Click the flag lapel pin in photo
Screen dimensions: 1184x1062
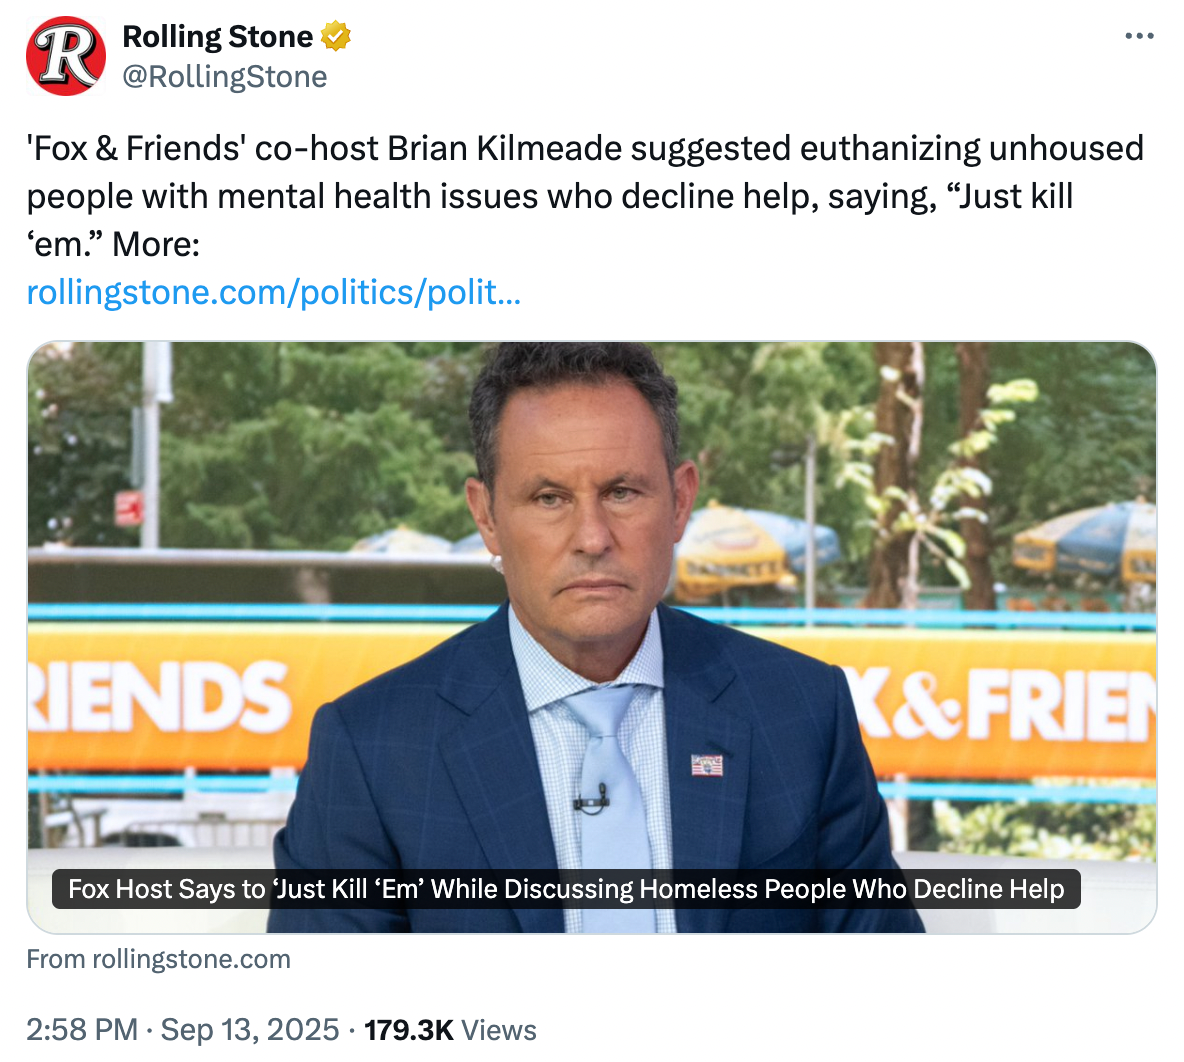[x=707, y=765]
